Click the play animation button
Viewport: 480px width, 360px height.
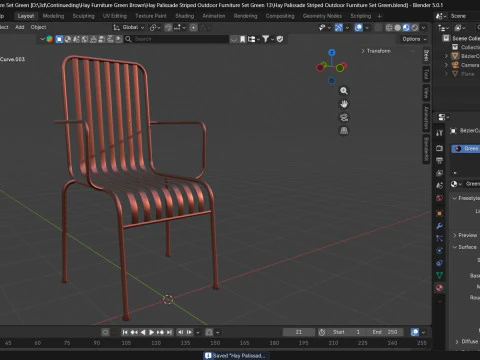coord(151,332)
